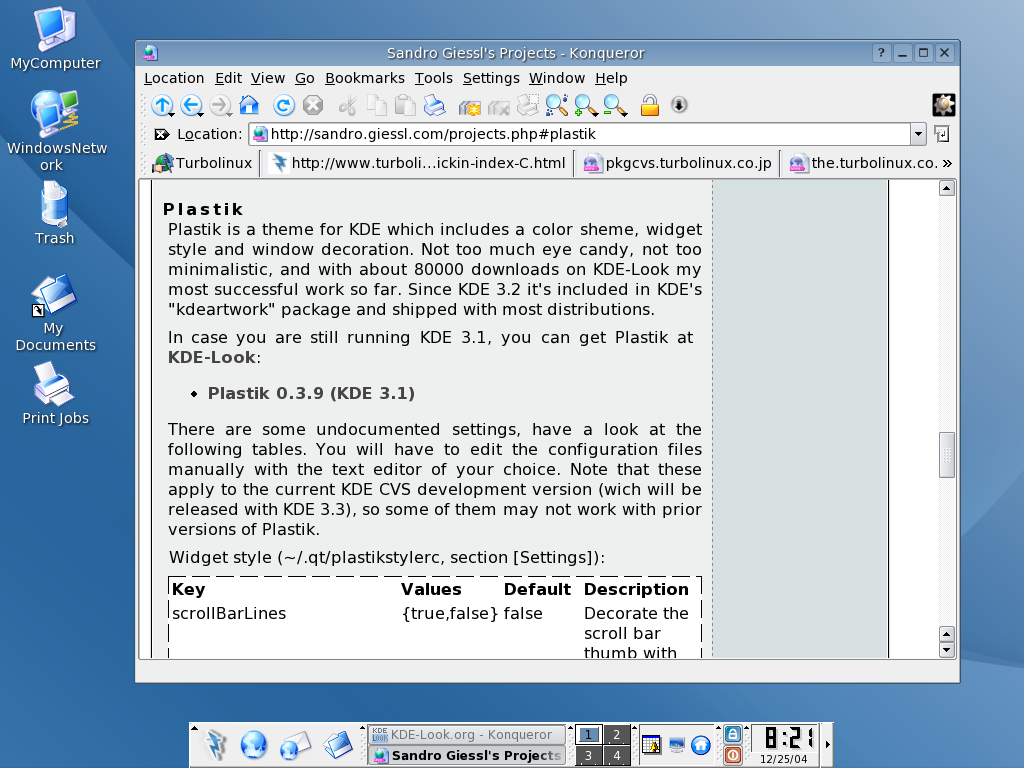This screenshot has height=768, width=1024.
Task: Click the title bar What's This help button
Action: [x=882, y=53]
